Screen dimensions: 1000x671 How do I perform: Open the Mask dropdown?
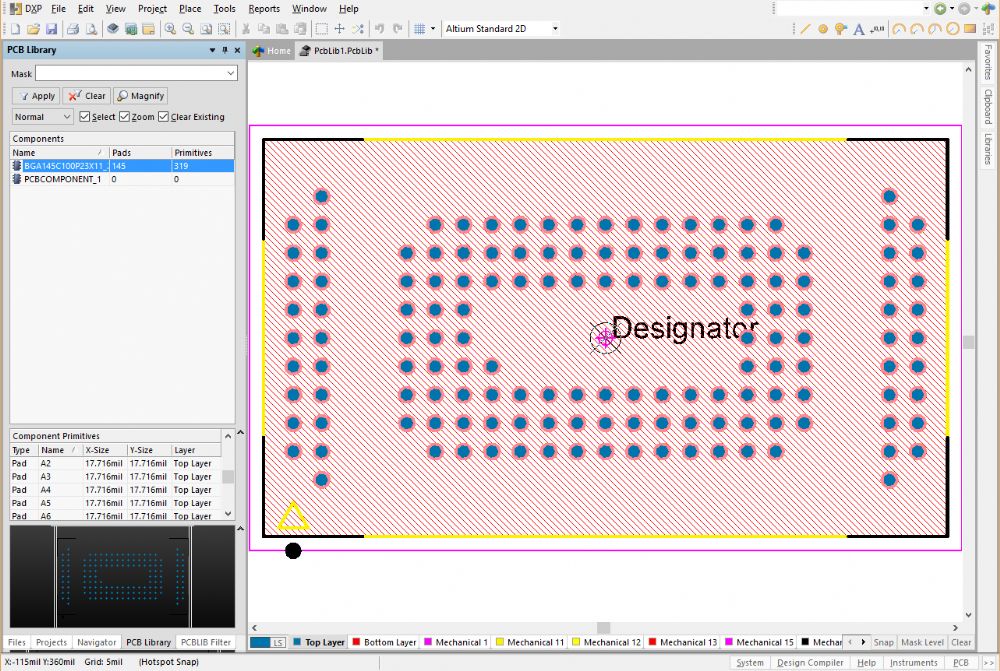click(231, 73)
